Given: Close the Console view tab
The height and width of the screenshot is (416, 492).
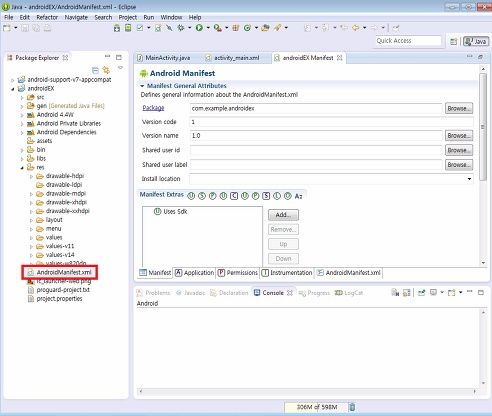Looking at the screenshot, I should click(290, 293).
